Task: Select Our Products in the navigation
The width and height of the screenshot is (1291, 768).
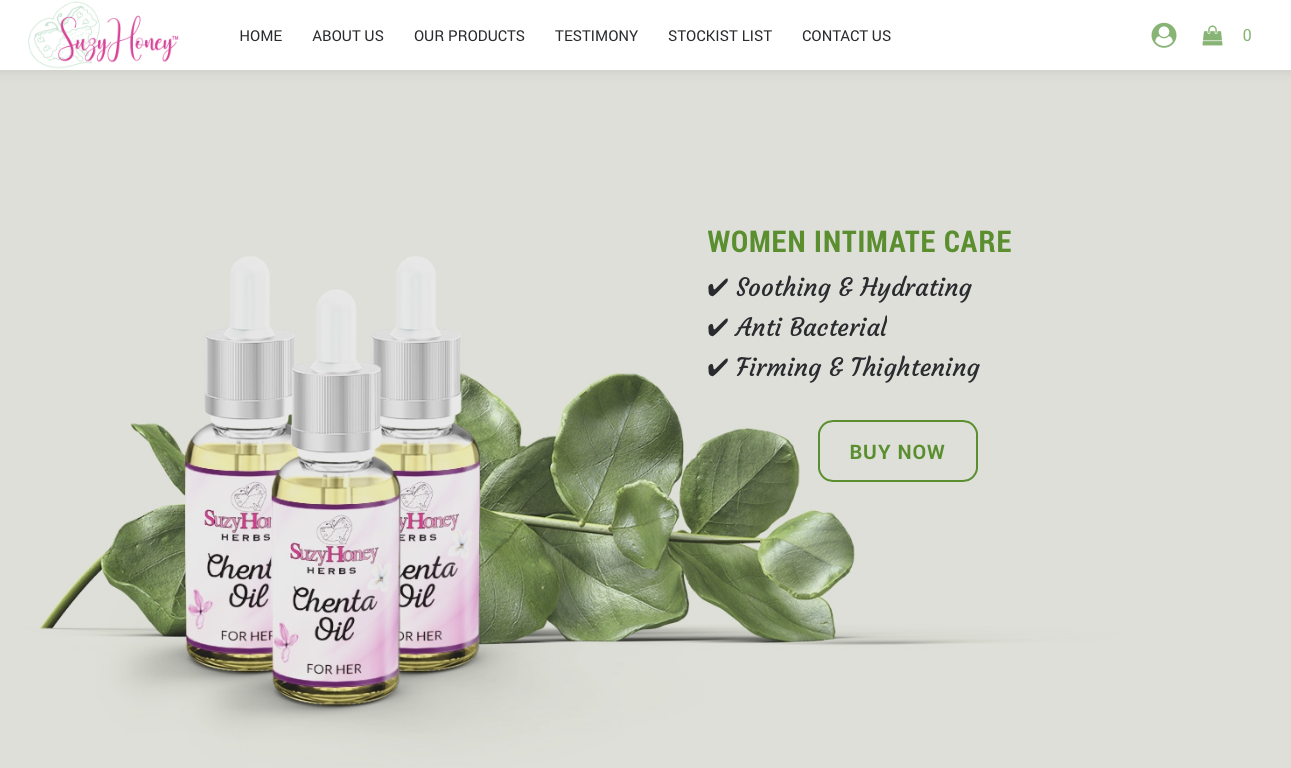Action: [x=469, y=36]
